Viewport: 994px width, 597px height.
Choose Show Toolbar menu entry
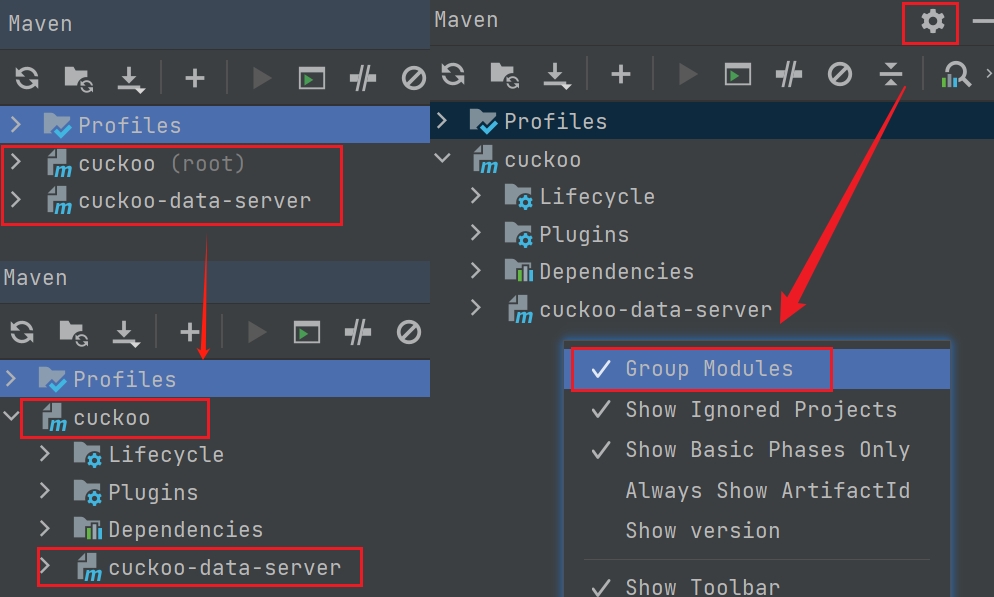757,586
